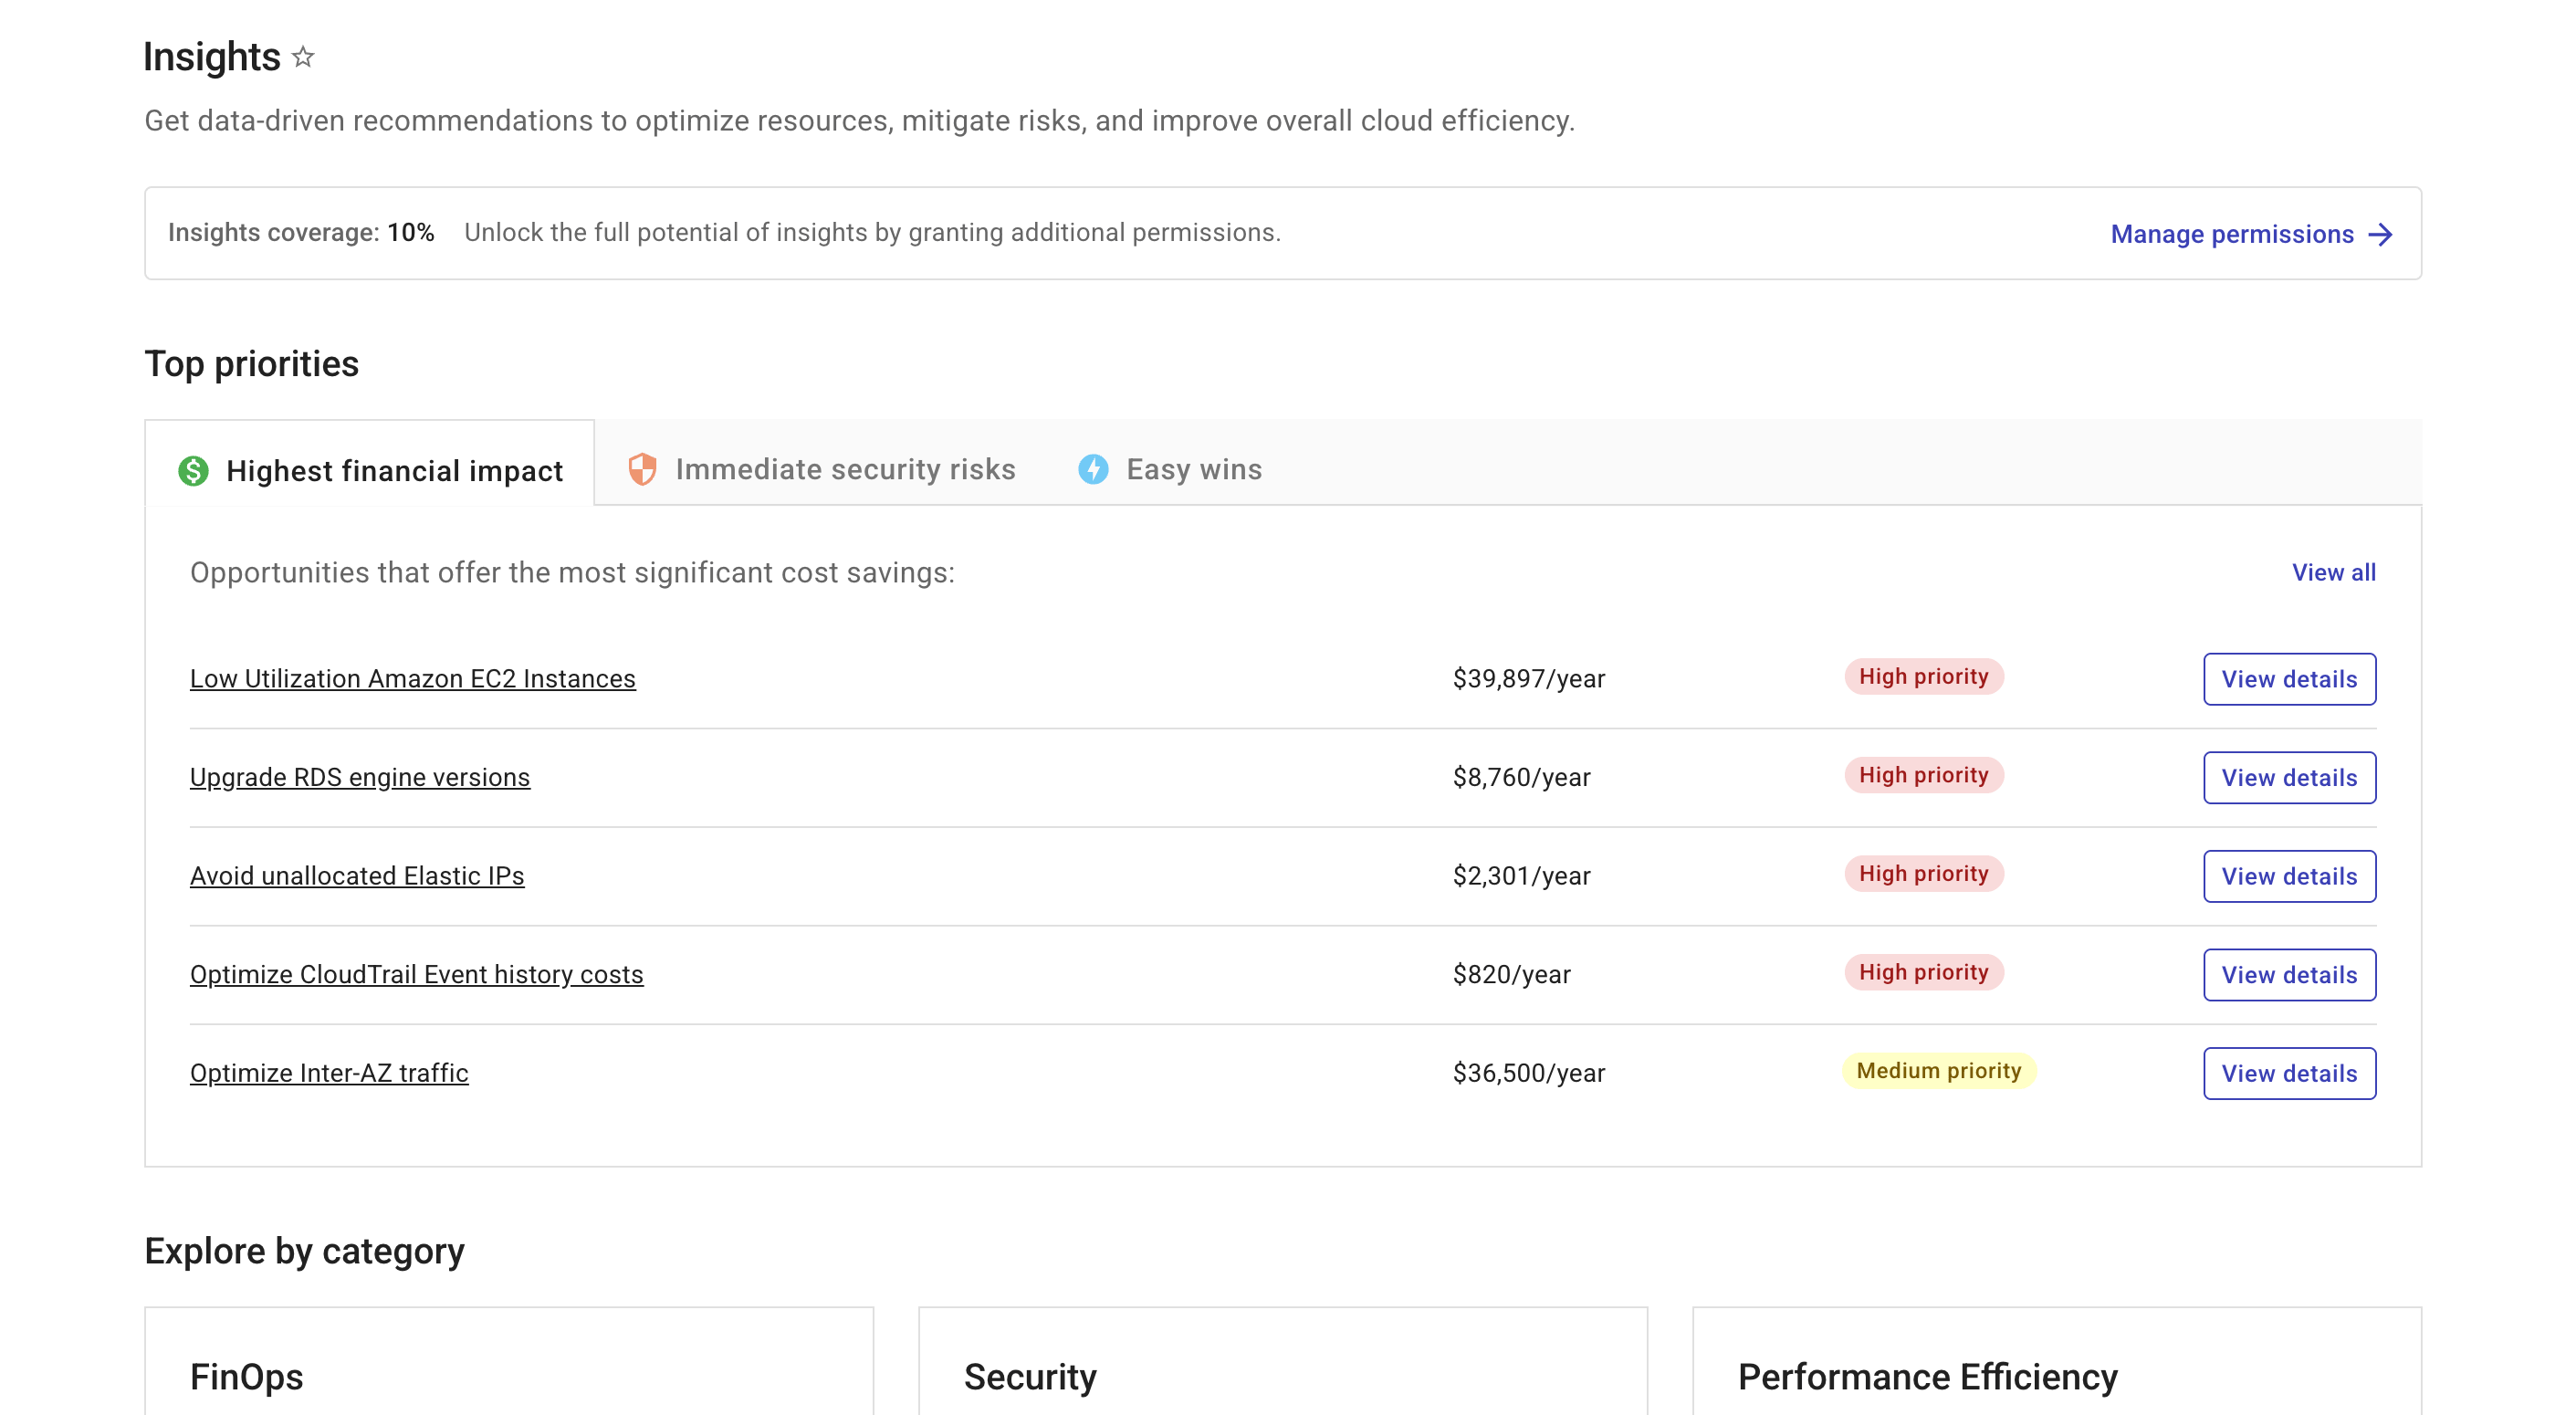Select Highest financial impact tab
Image resolution: width=2576 pixels, height=1415 pixels.
coord(394,470)
